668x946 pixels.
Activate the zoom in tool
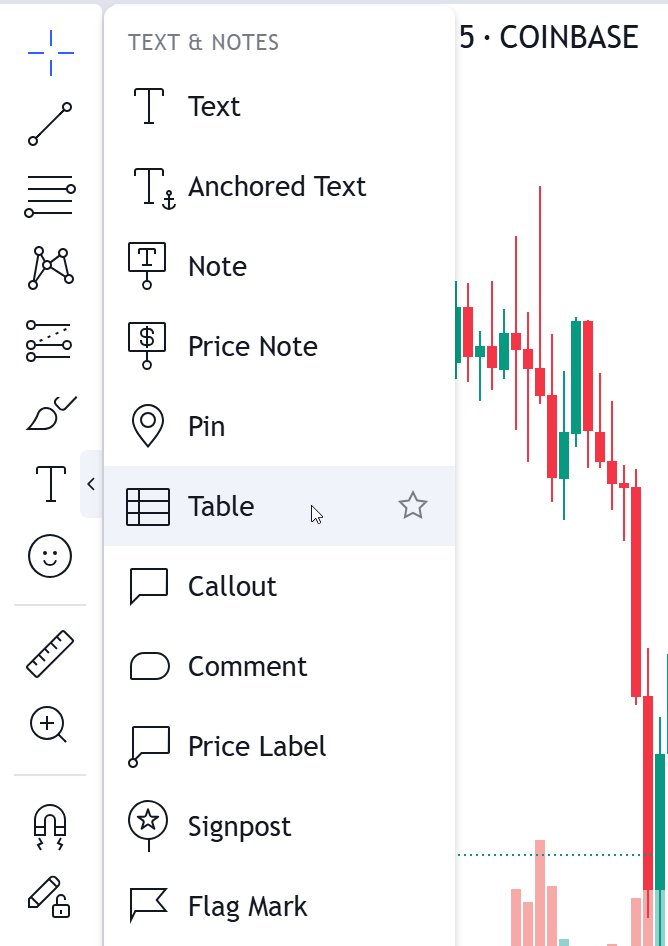coord(50,724)
